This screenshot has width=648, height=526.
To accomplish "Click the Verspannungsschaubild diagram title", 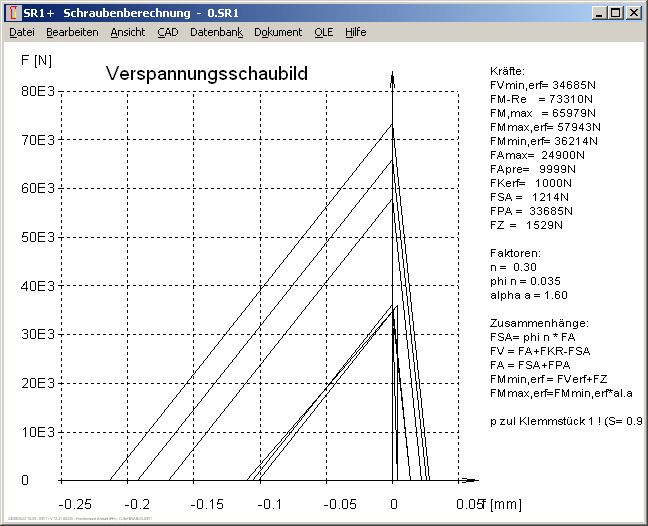I will pos(206,75).
